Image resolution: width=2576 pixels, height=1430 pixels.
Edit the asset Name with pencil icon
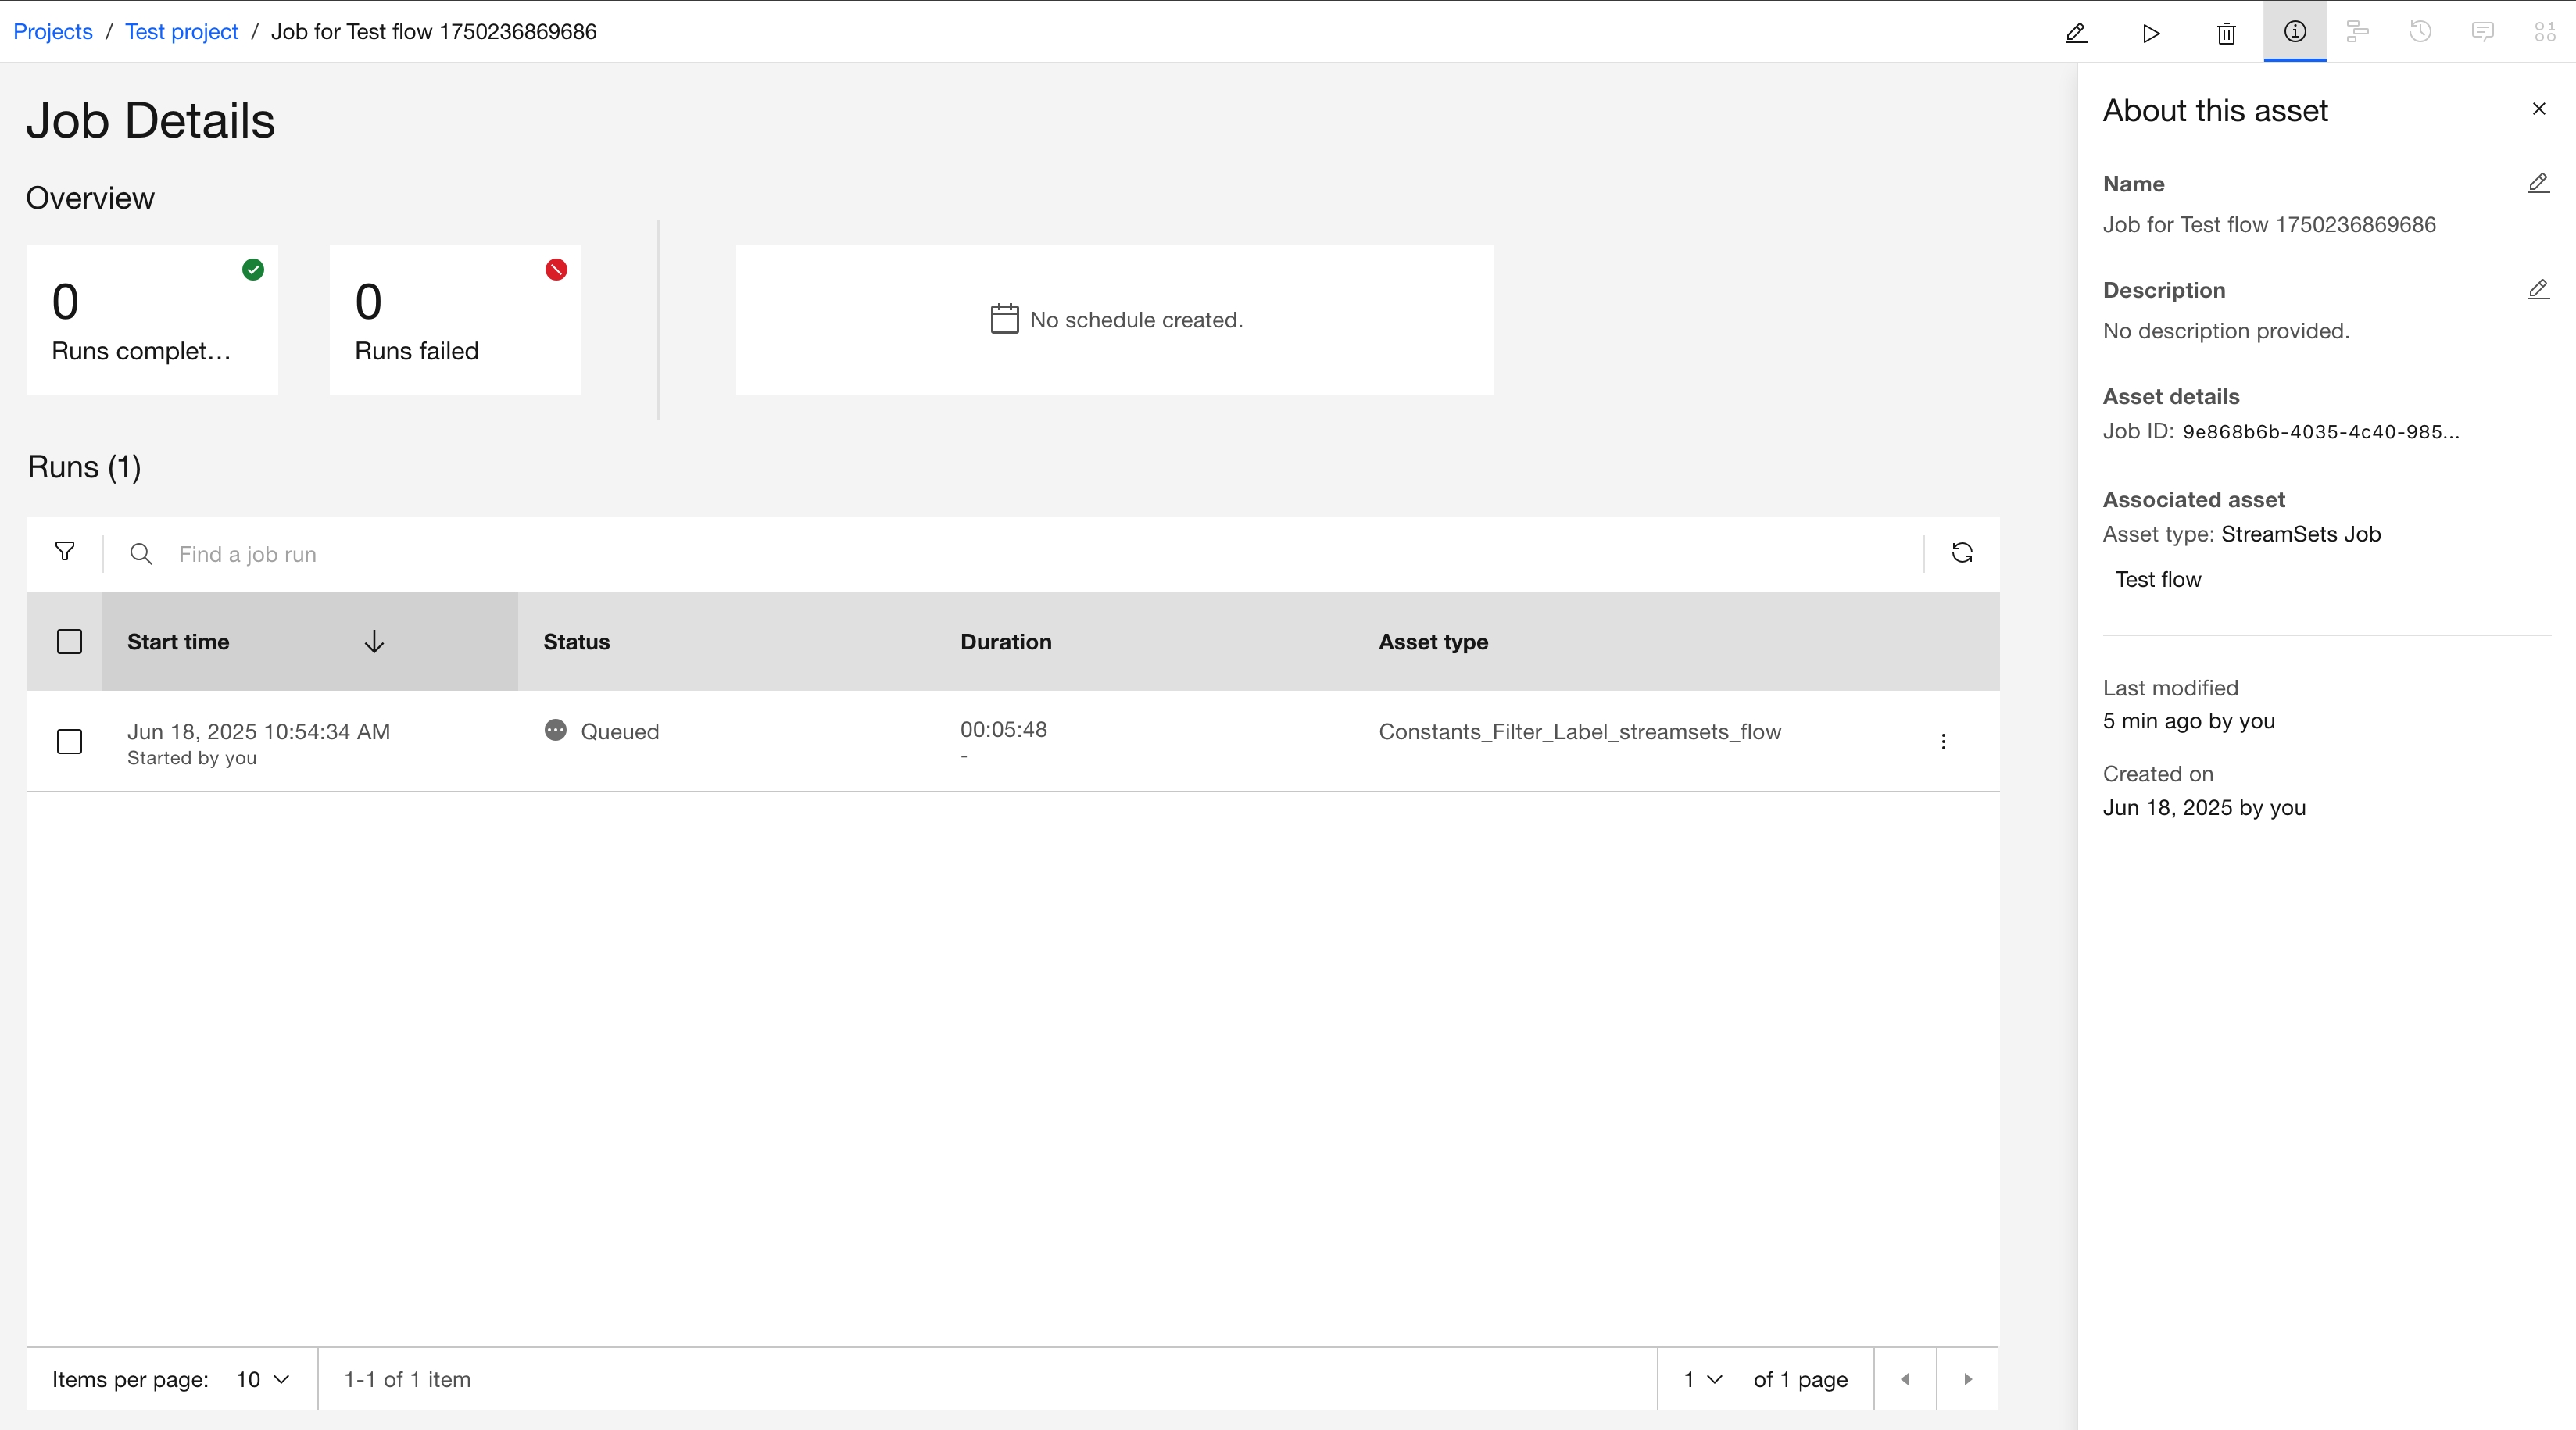tap(2538, 183)
